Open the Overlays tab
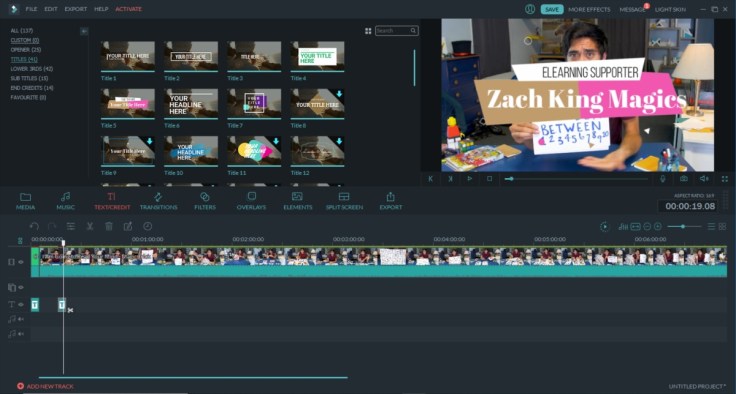 click(x=251, y=201)
